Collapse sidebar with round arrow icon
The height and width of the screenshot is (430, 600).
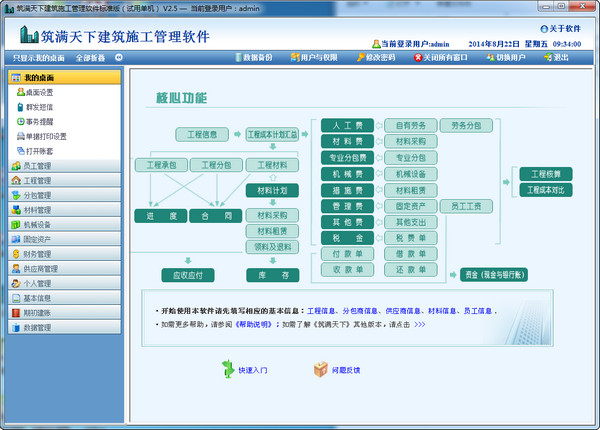pyautogui.click(x=119, y=57)
